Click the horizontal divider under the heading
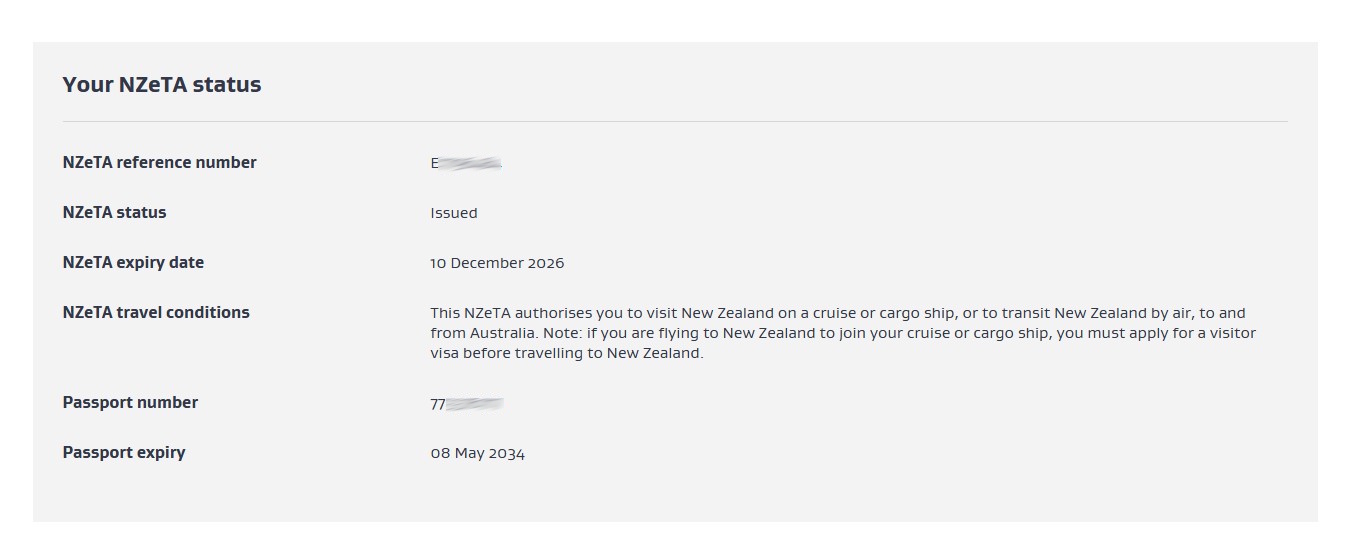The image size is (1363, 558). [675, 122]
